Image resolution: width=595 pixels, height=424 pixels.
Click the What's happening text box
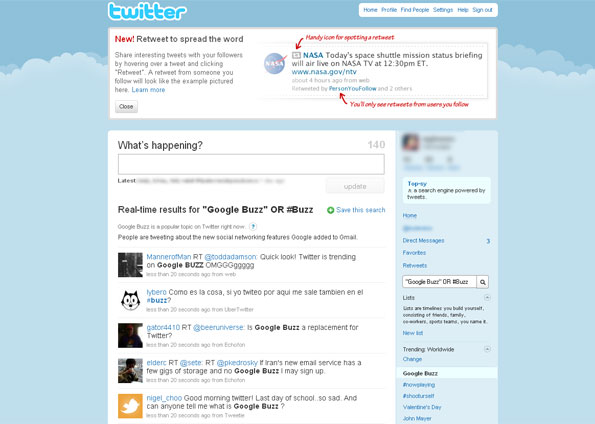point(251,164)
